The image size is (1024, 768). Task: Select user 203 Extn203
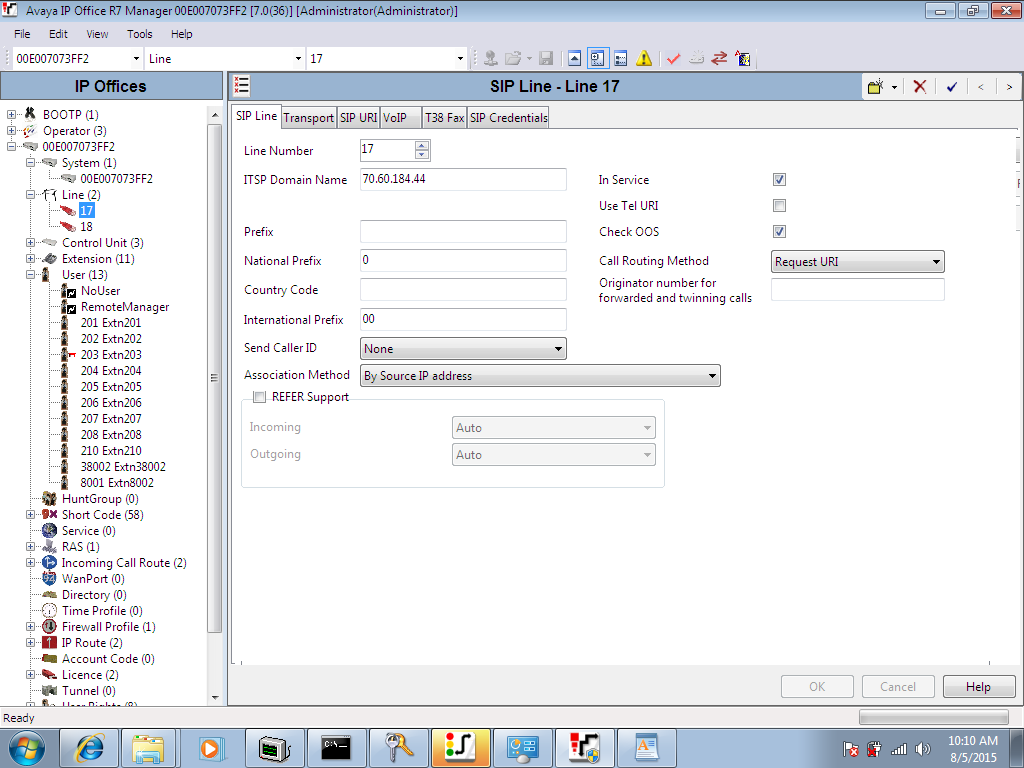tap(111, 355)
